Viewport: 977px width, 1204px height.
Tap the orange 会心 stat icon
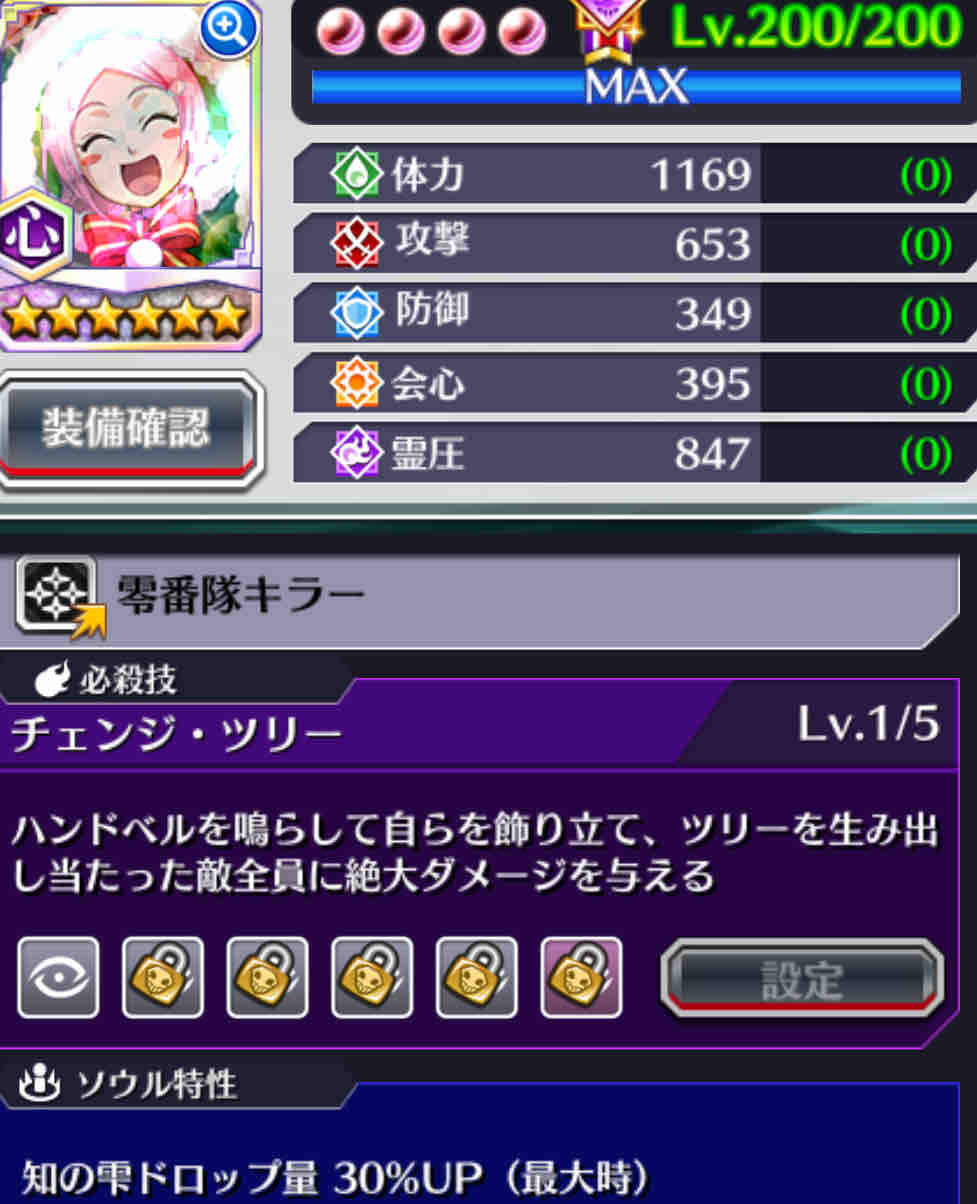click(x=357, y=384)
